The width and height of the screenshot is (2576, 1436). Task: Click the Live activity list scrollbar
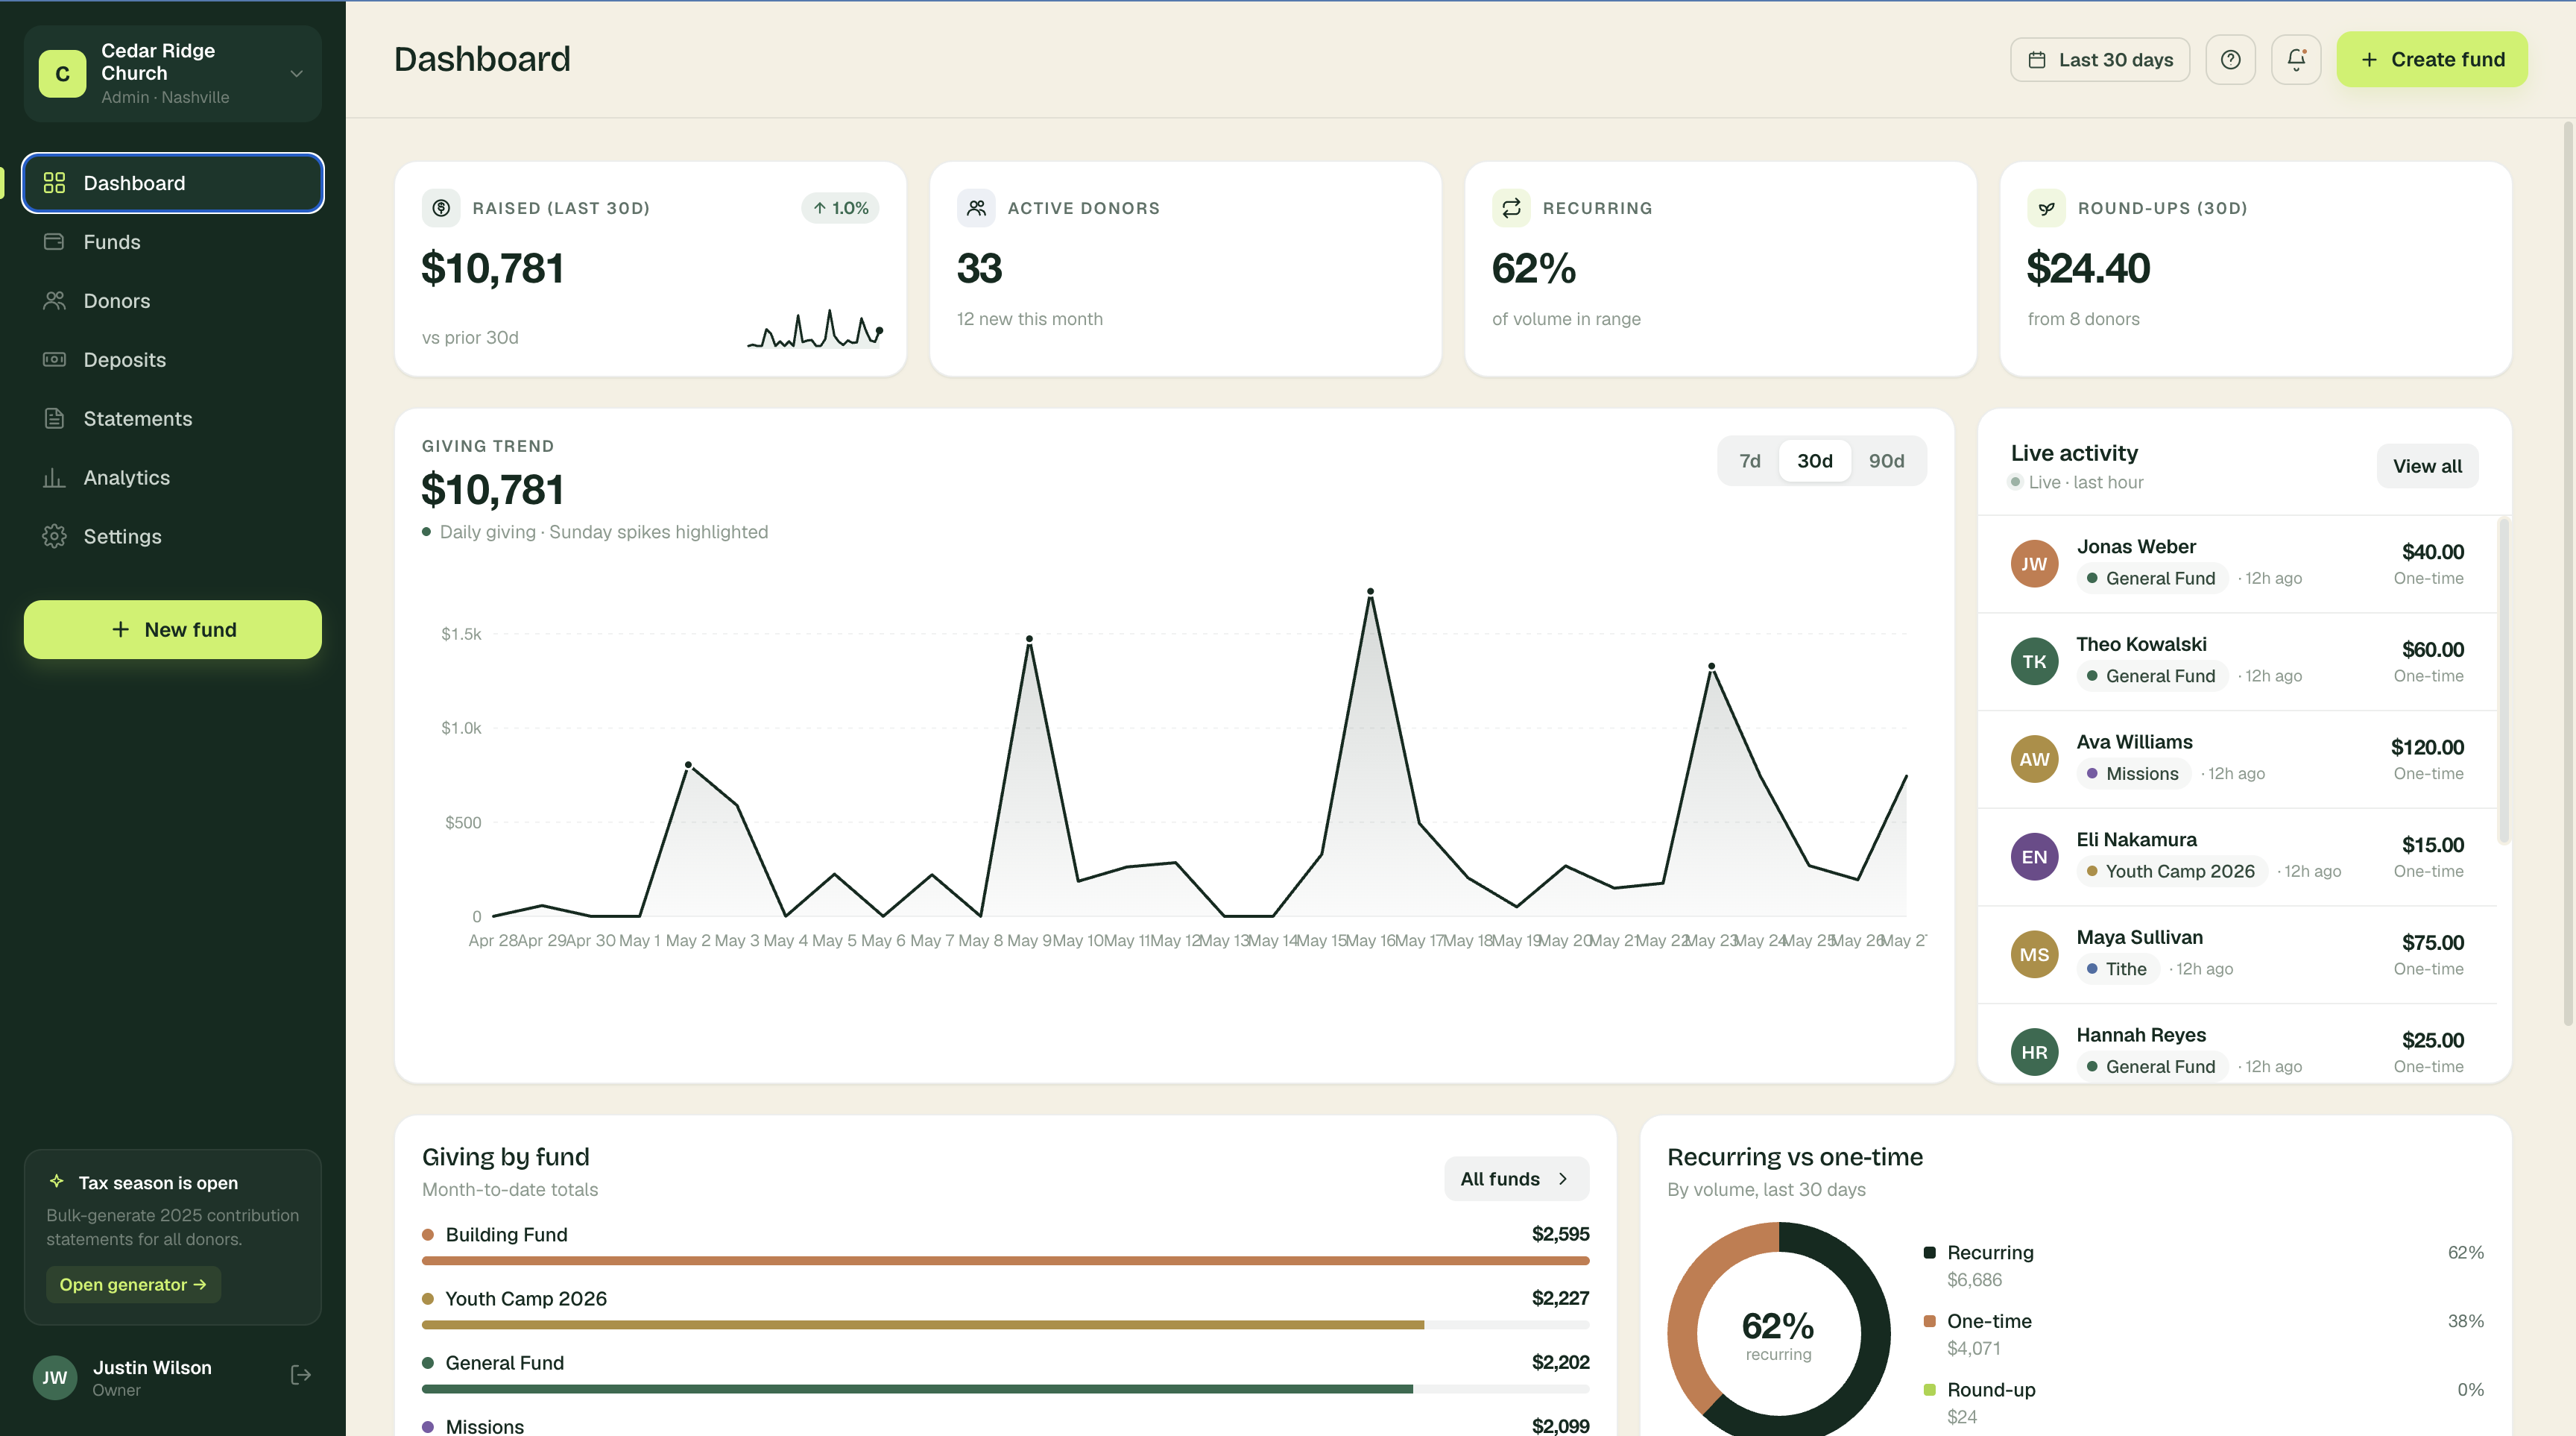point(2503,680)
